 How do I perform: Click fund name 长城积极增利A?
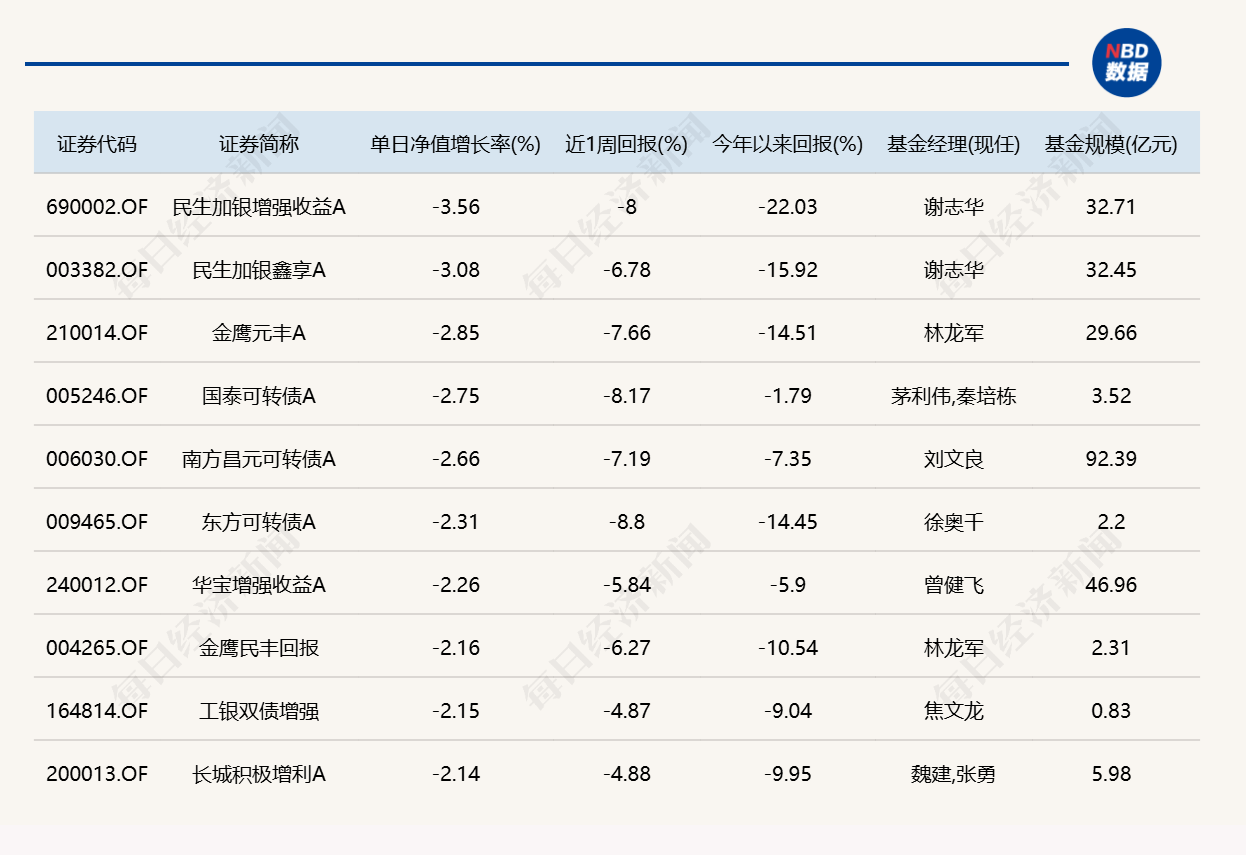coord(259,774)
